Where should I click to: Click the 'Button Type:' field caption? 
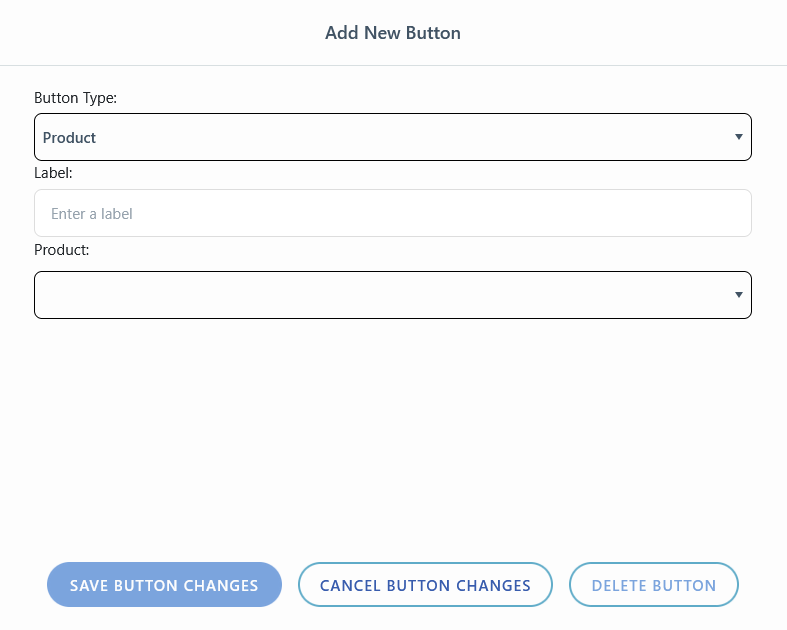click(75, 98)
